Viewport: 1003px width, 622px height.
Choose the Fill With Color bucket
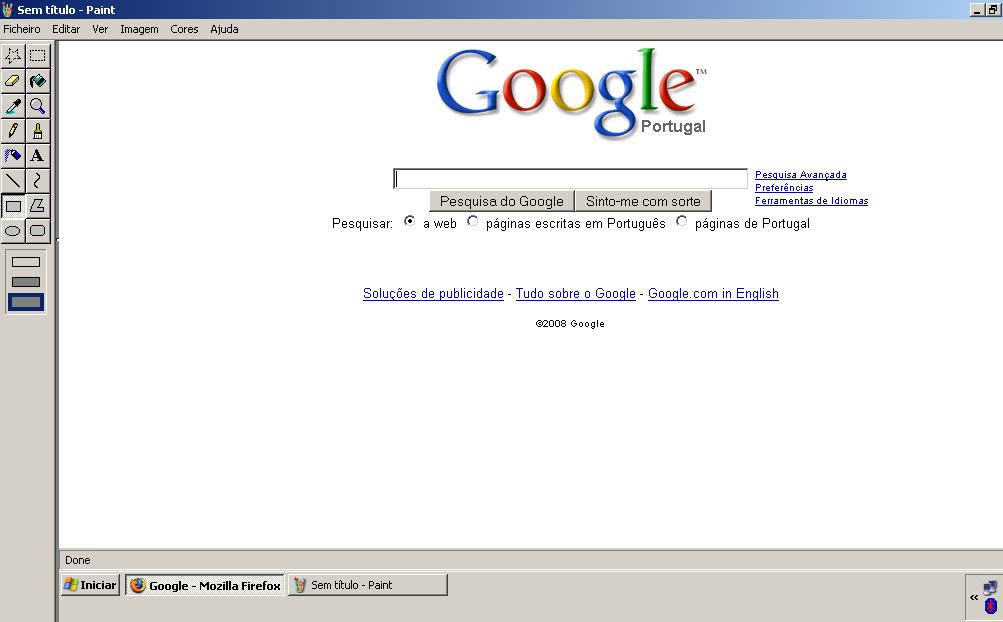(38, 81)
